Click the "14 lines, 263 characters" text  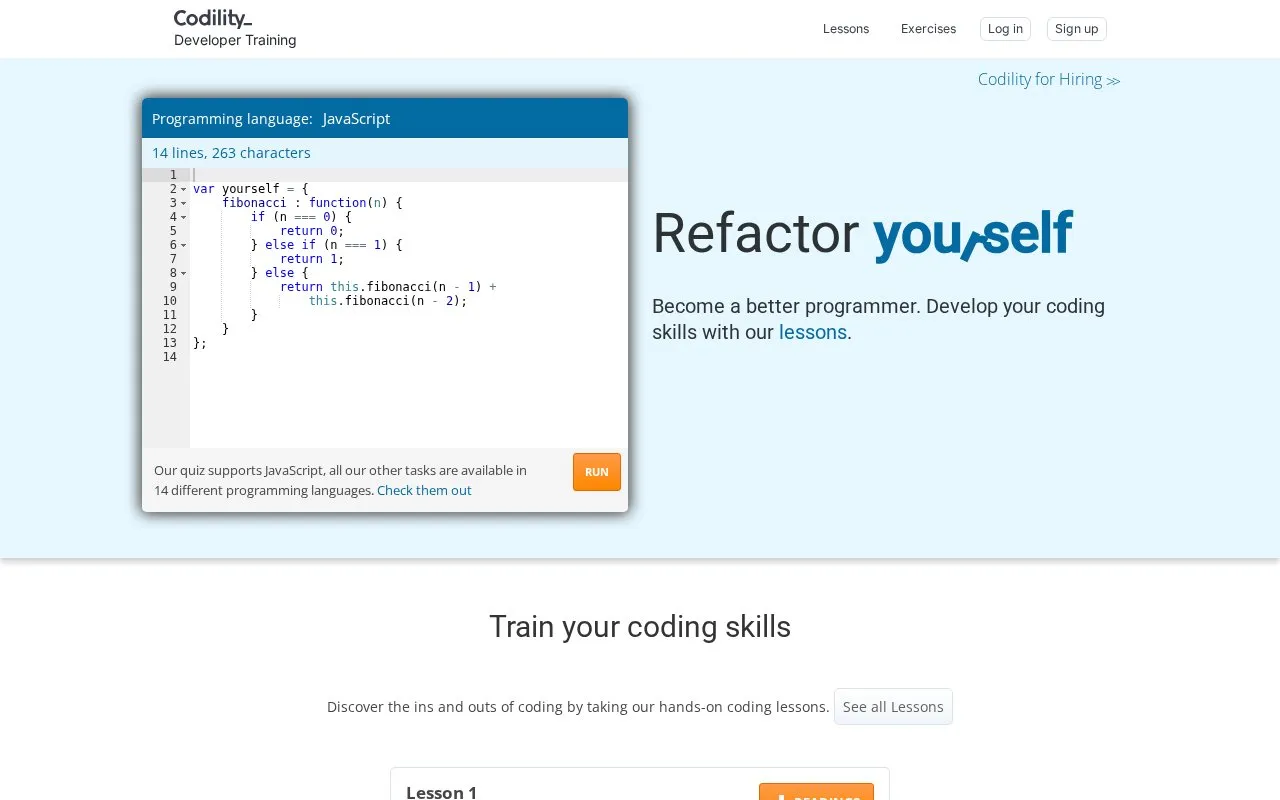click(x=231, y=153)
